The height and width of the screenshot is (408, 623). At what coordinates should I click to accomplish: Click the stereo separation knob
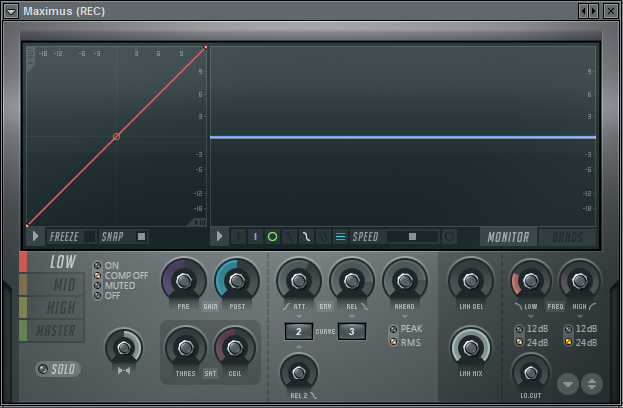point(124,348)
